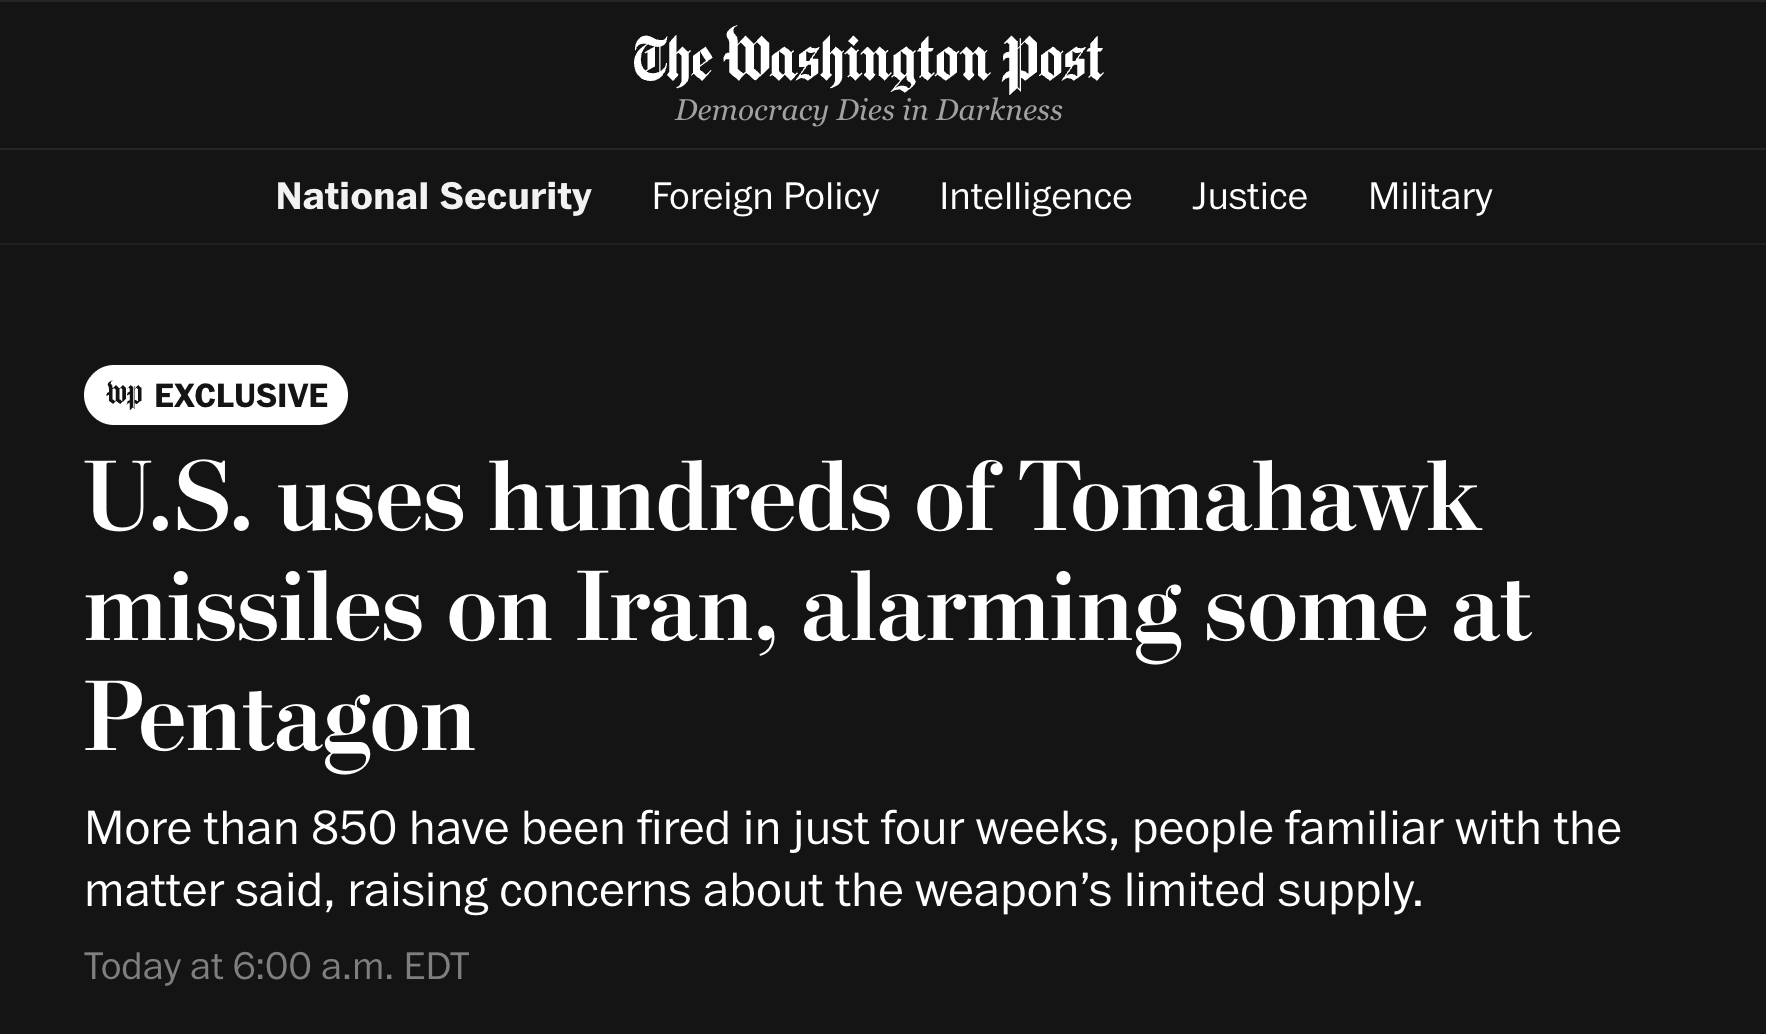Viewport: 1766px width, 1034px height.
Task: Select the Intelligence section tab
Action: click(1035, 196)
